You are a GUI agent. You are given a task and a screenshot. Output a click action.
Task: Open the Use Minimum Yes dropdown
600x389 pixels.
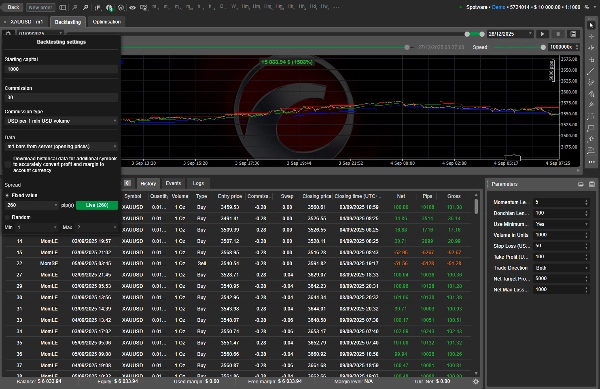pyautogui.click(x=561, y=224)
